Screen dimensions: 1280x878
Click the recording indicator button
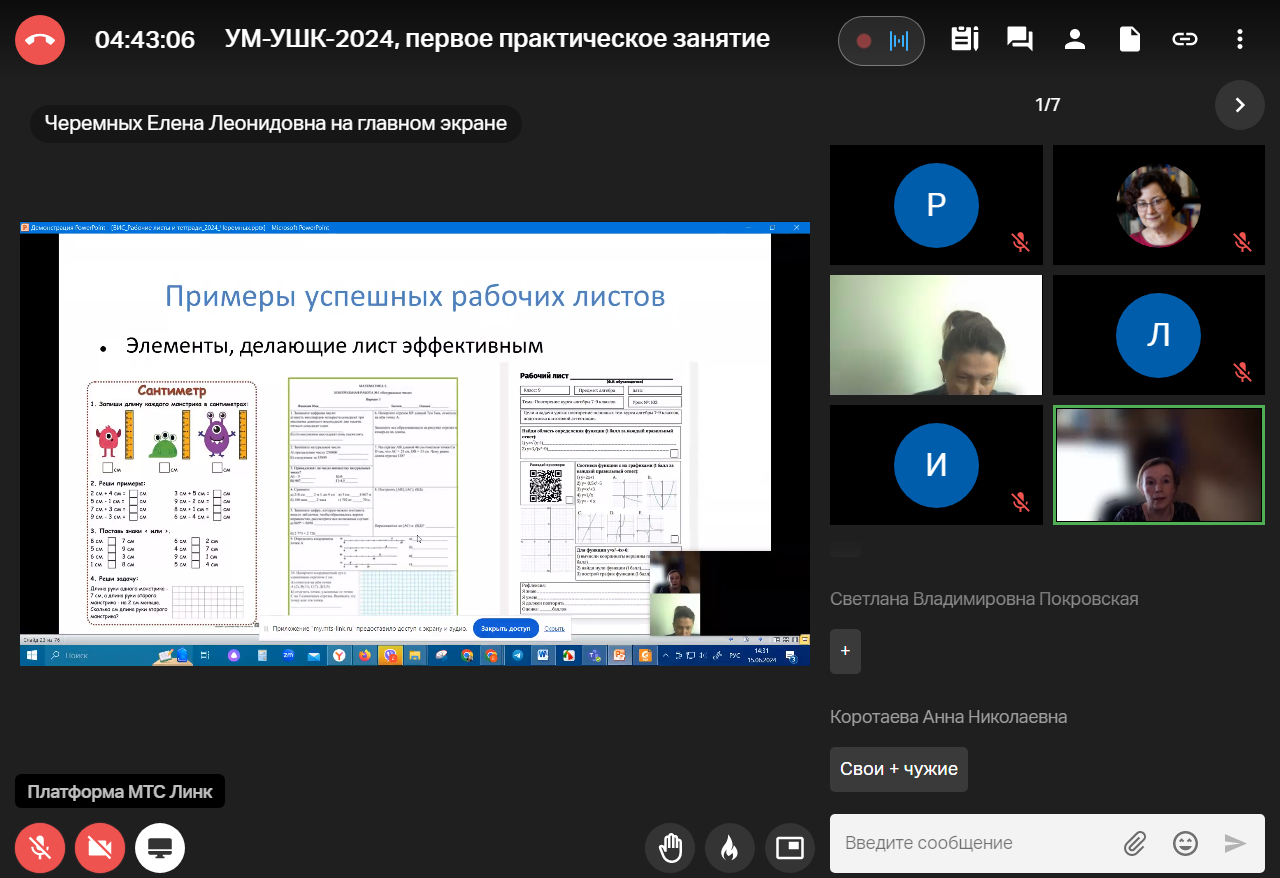(x=881, y=41)
